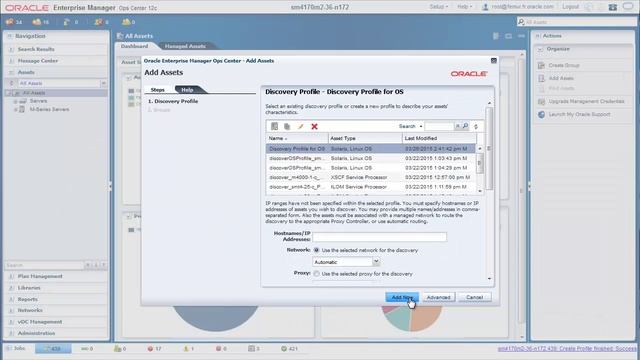
Task: Click the highlighted 438 jobs status item
Action: click(x=53, y=349)
